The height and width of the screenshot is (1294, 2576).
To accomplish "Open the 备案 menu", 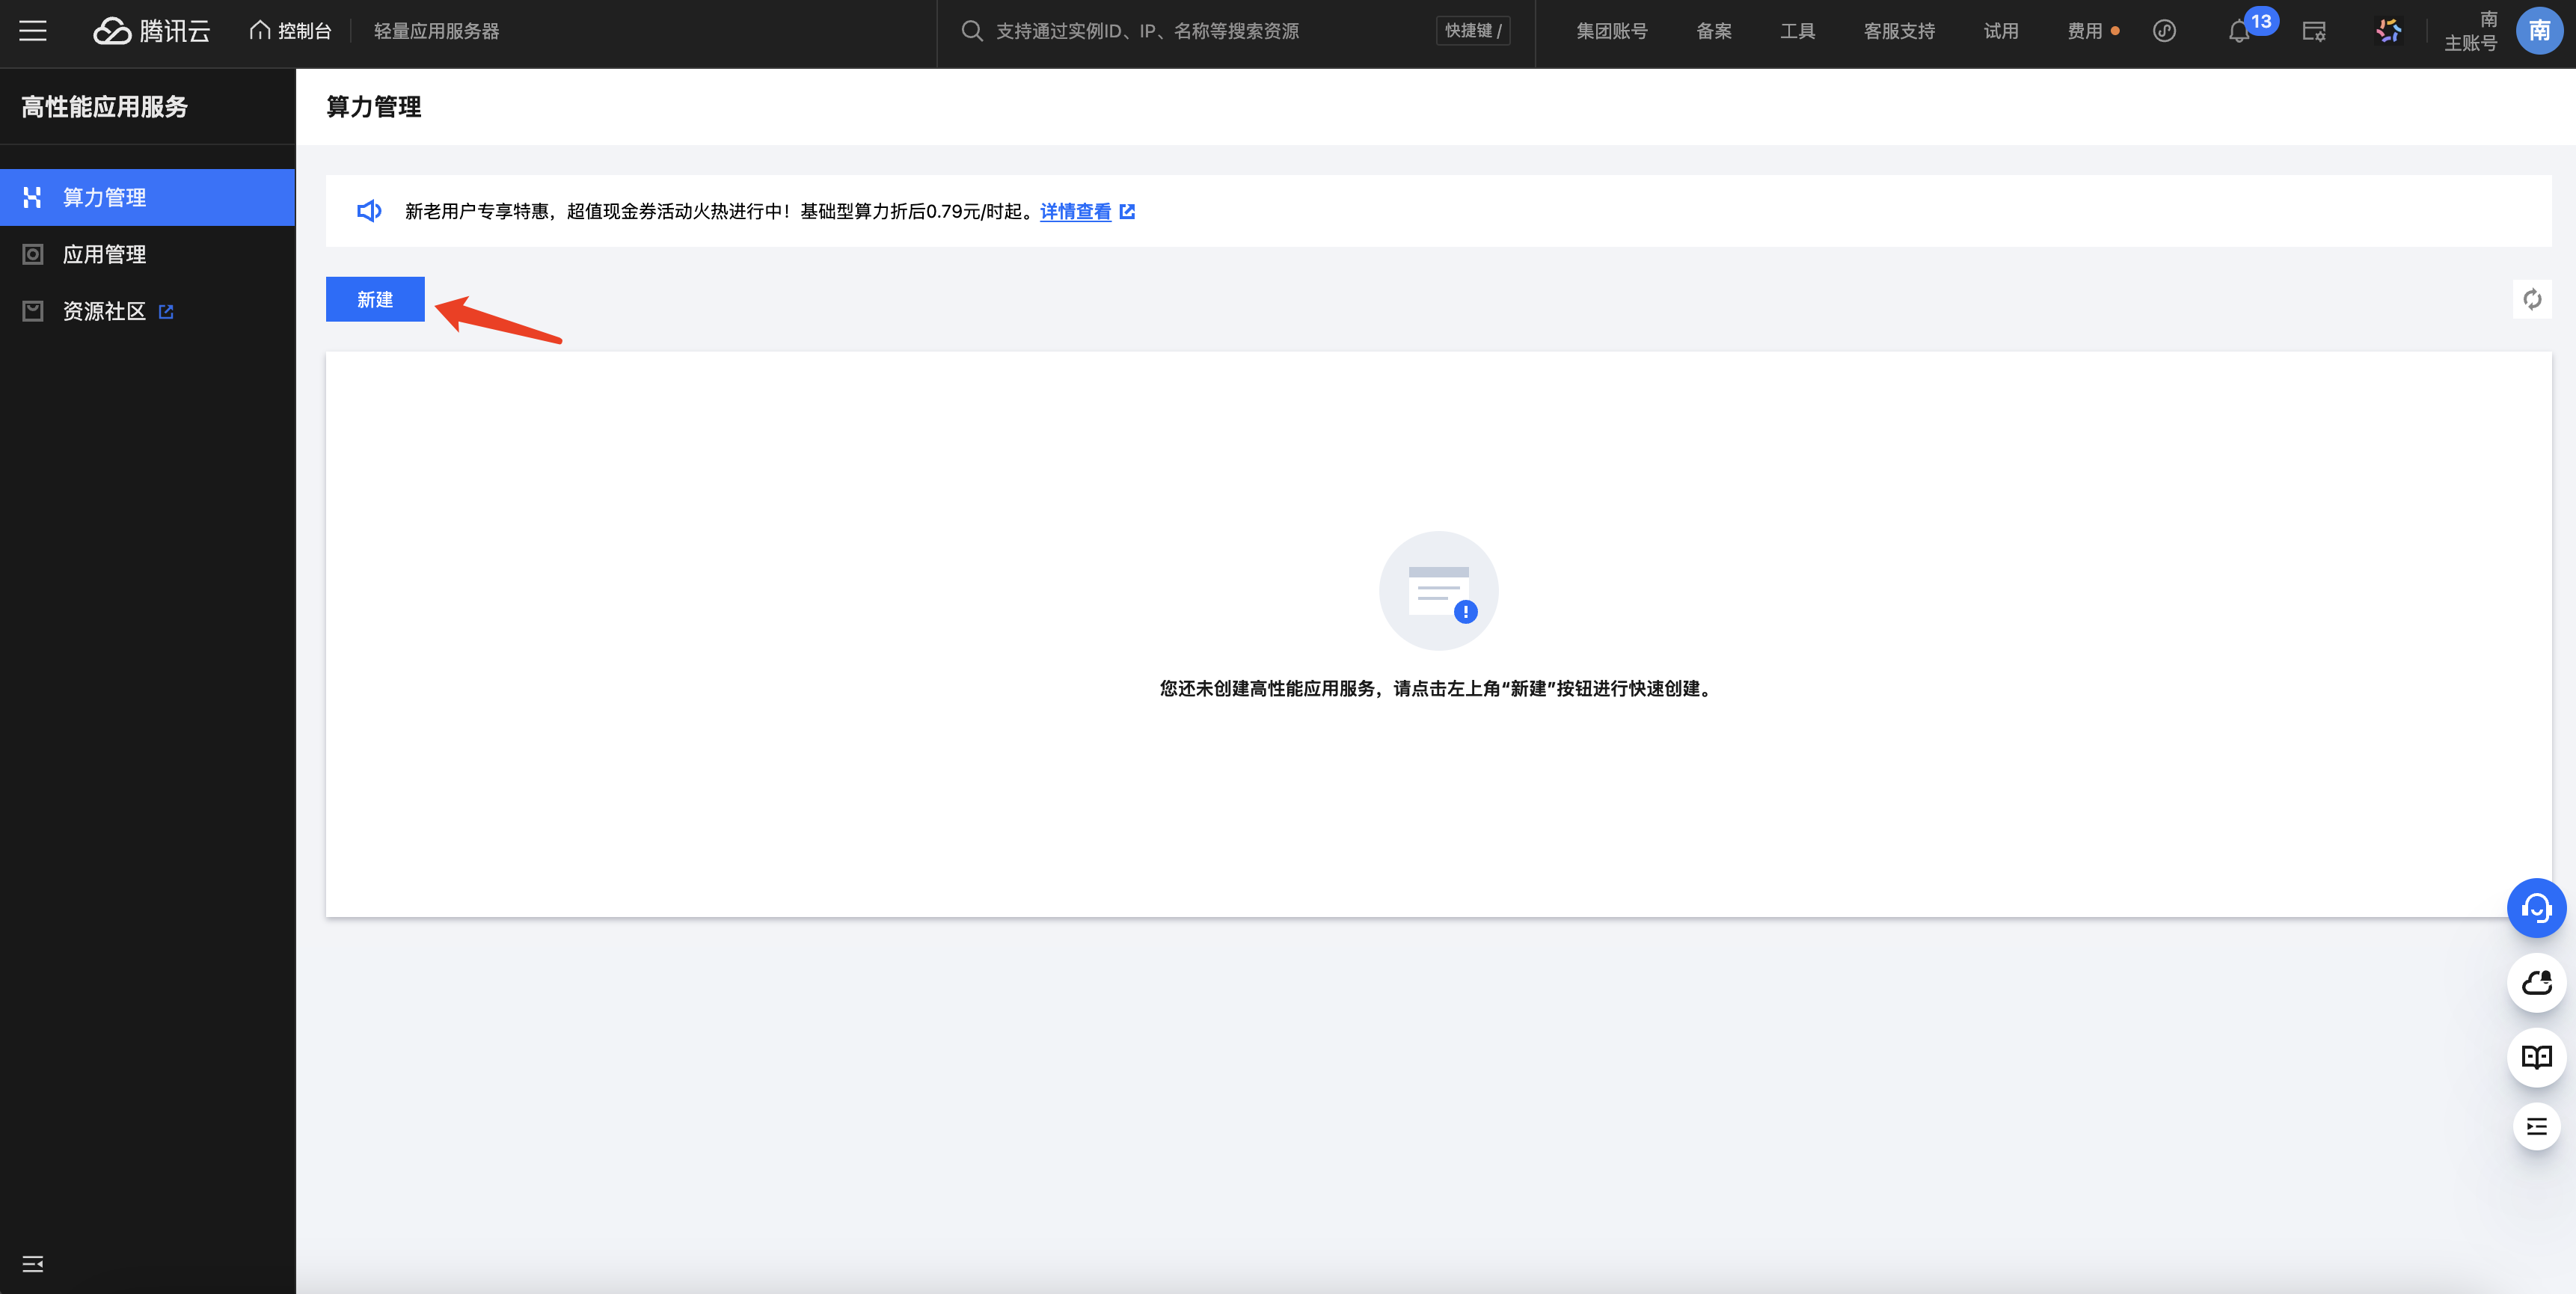I will click(x=1713, y=31).
